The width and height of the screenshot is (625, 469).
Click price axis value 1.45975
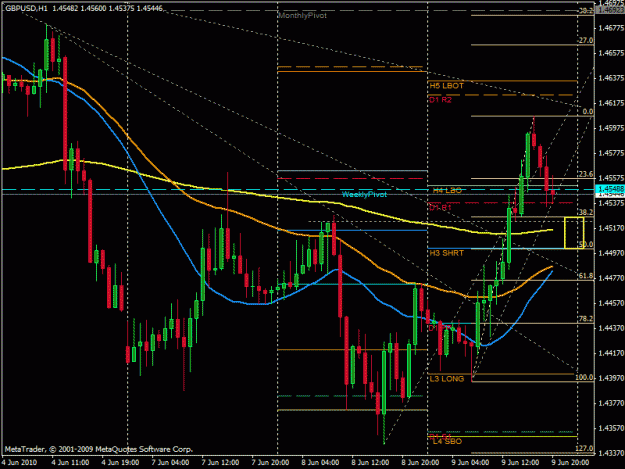(611, 128)
